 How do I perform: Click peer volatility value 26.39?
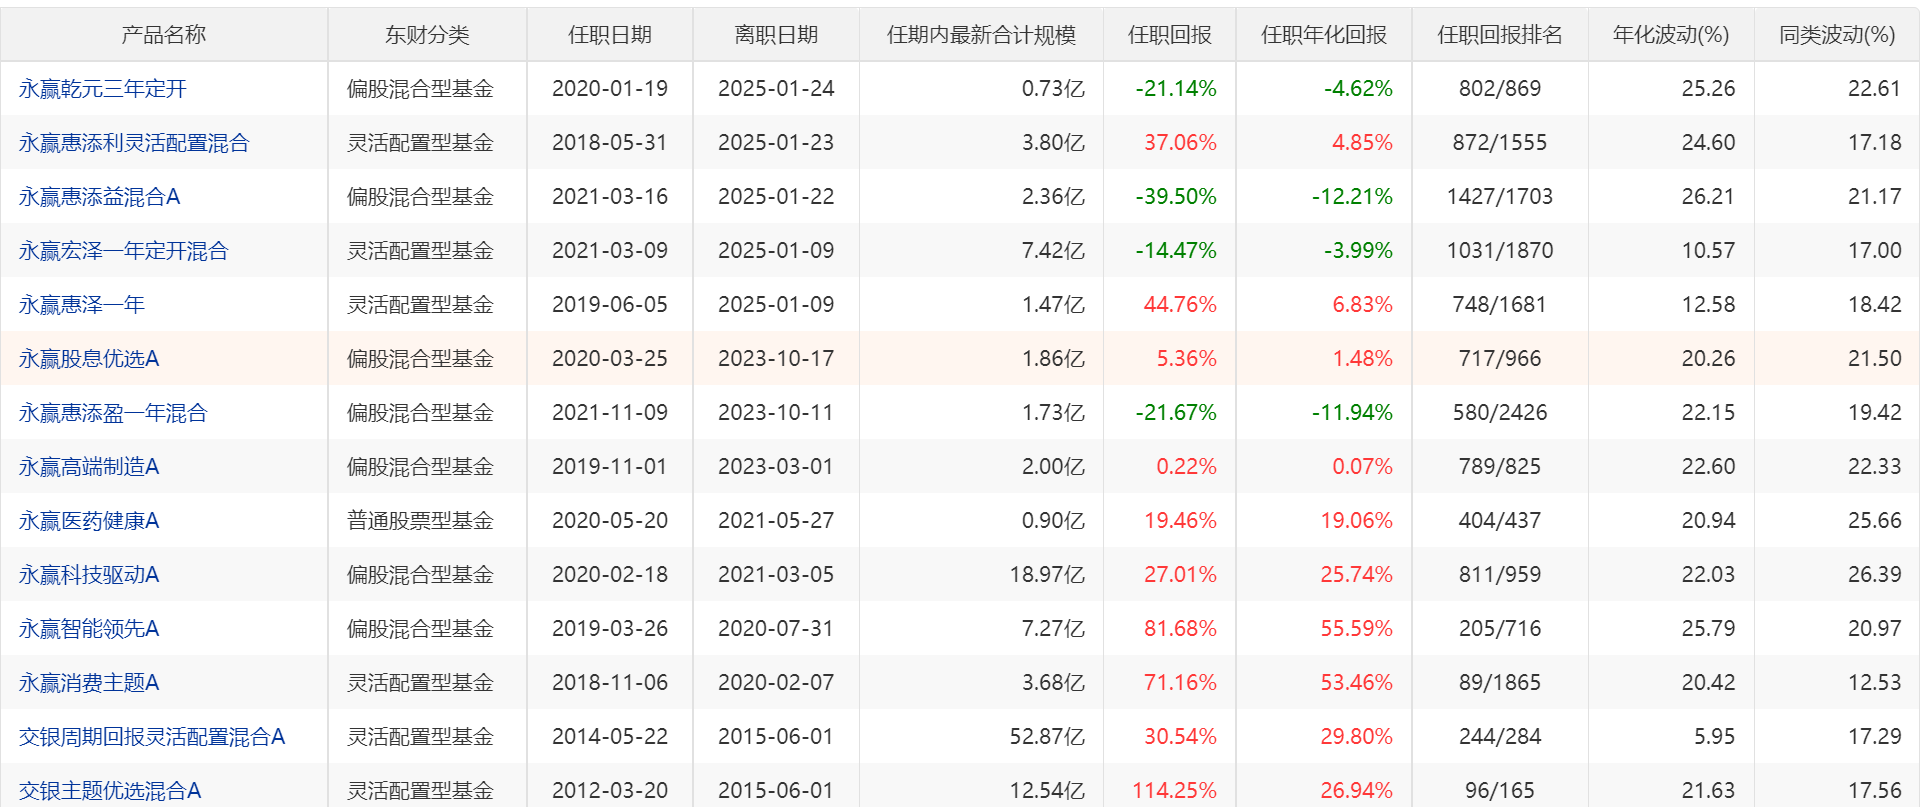coord(1874,575)
